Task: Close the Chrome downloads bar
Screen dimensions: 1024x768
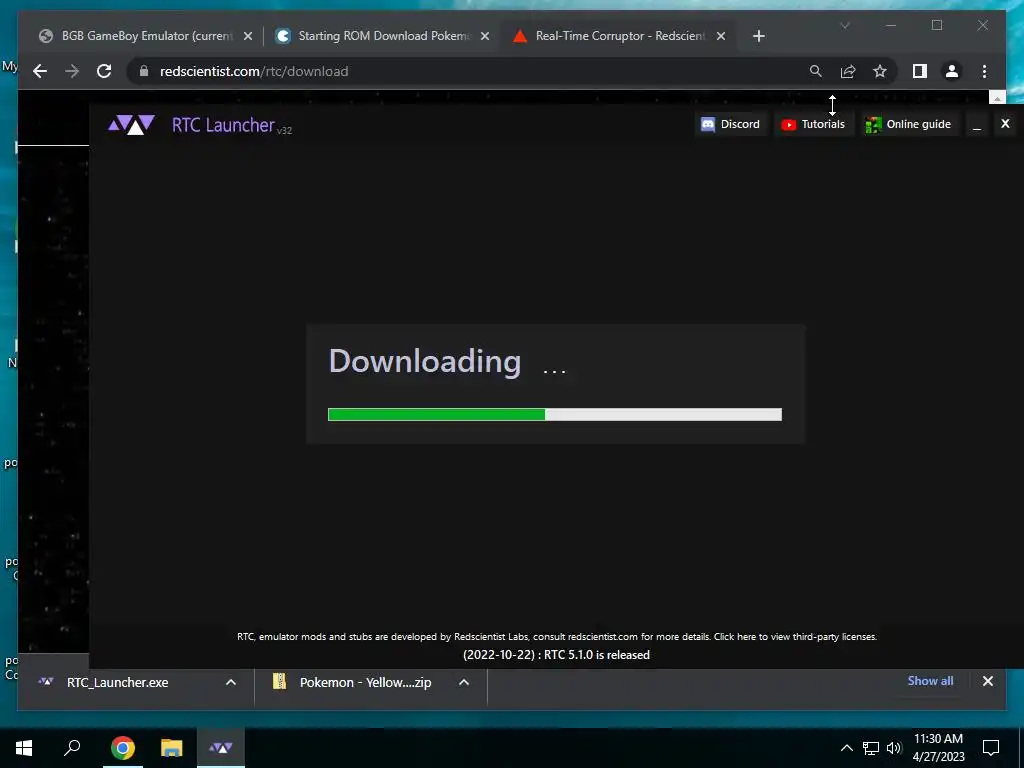Action: 987,681
